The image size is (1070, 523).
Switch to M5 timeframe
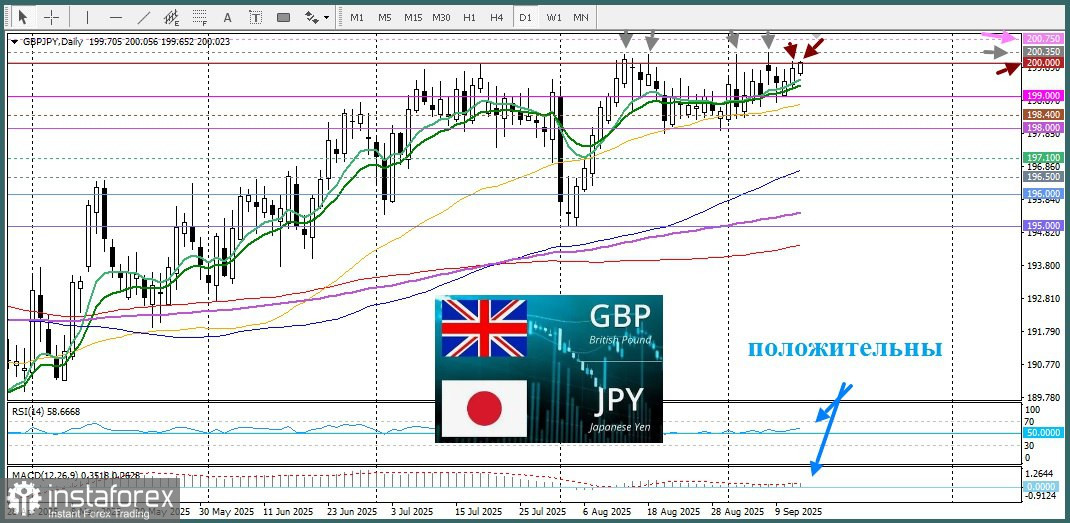coord(385,18)
